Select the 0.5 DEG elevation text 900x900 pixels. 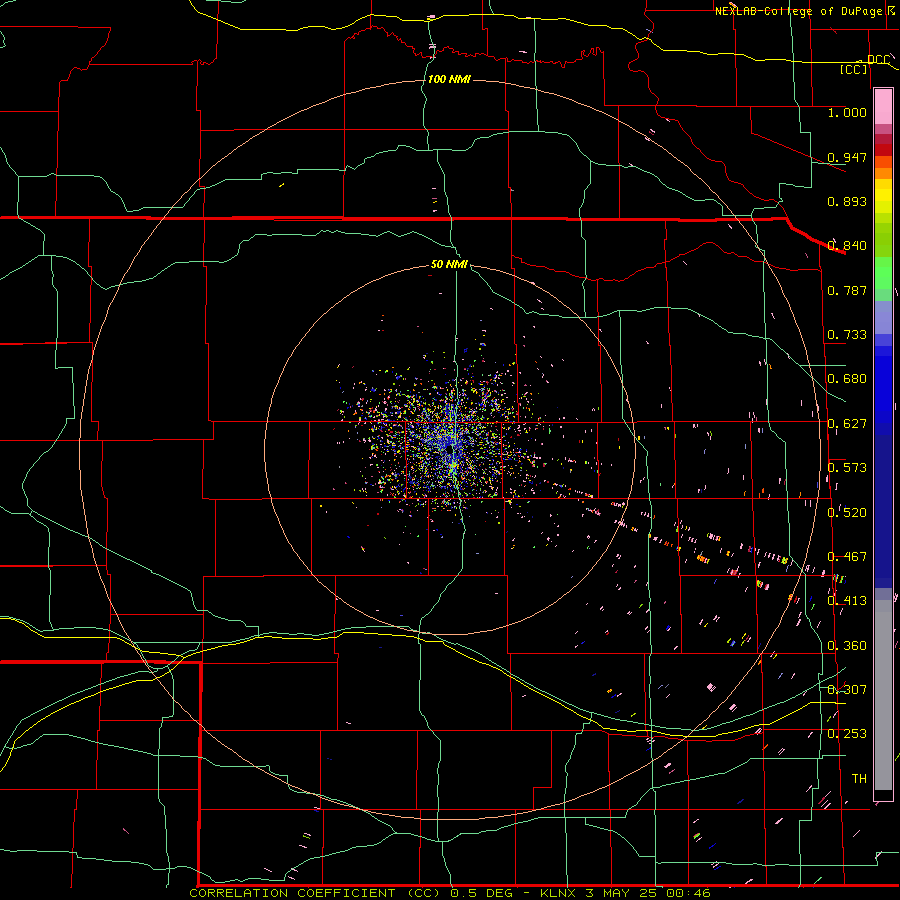click(x=482, y=893)
